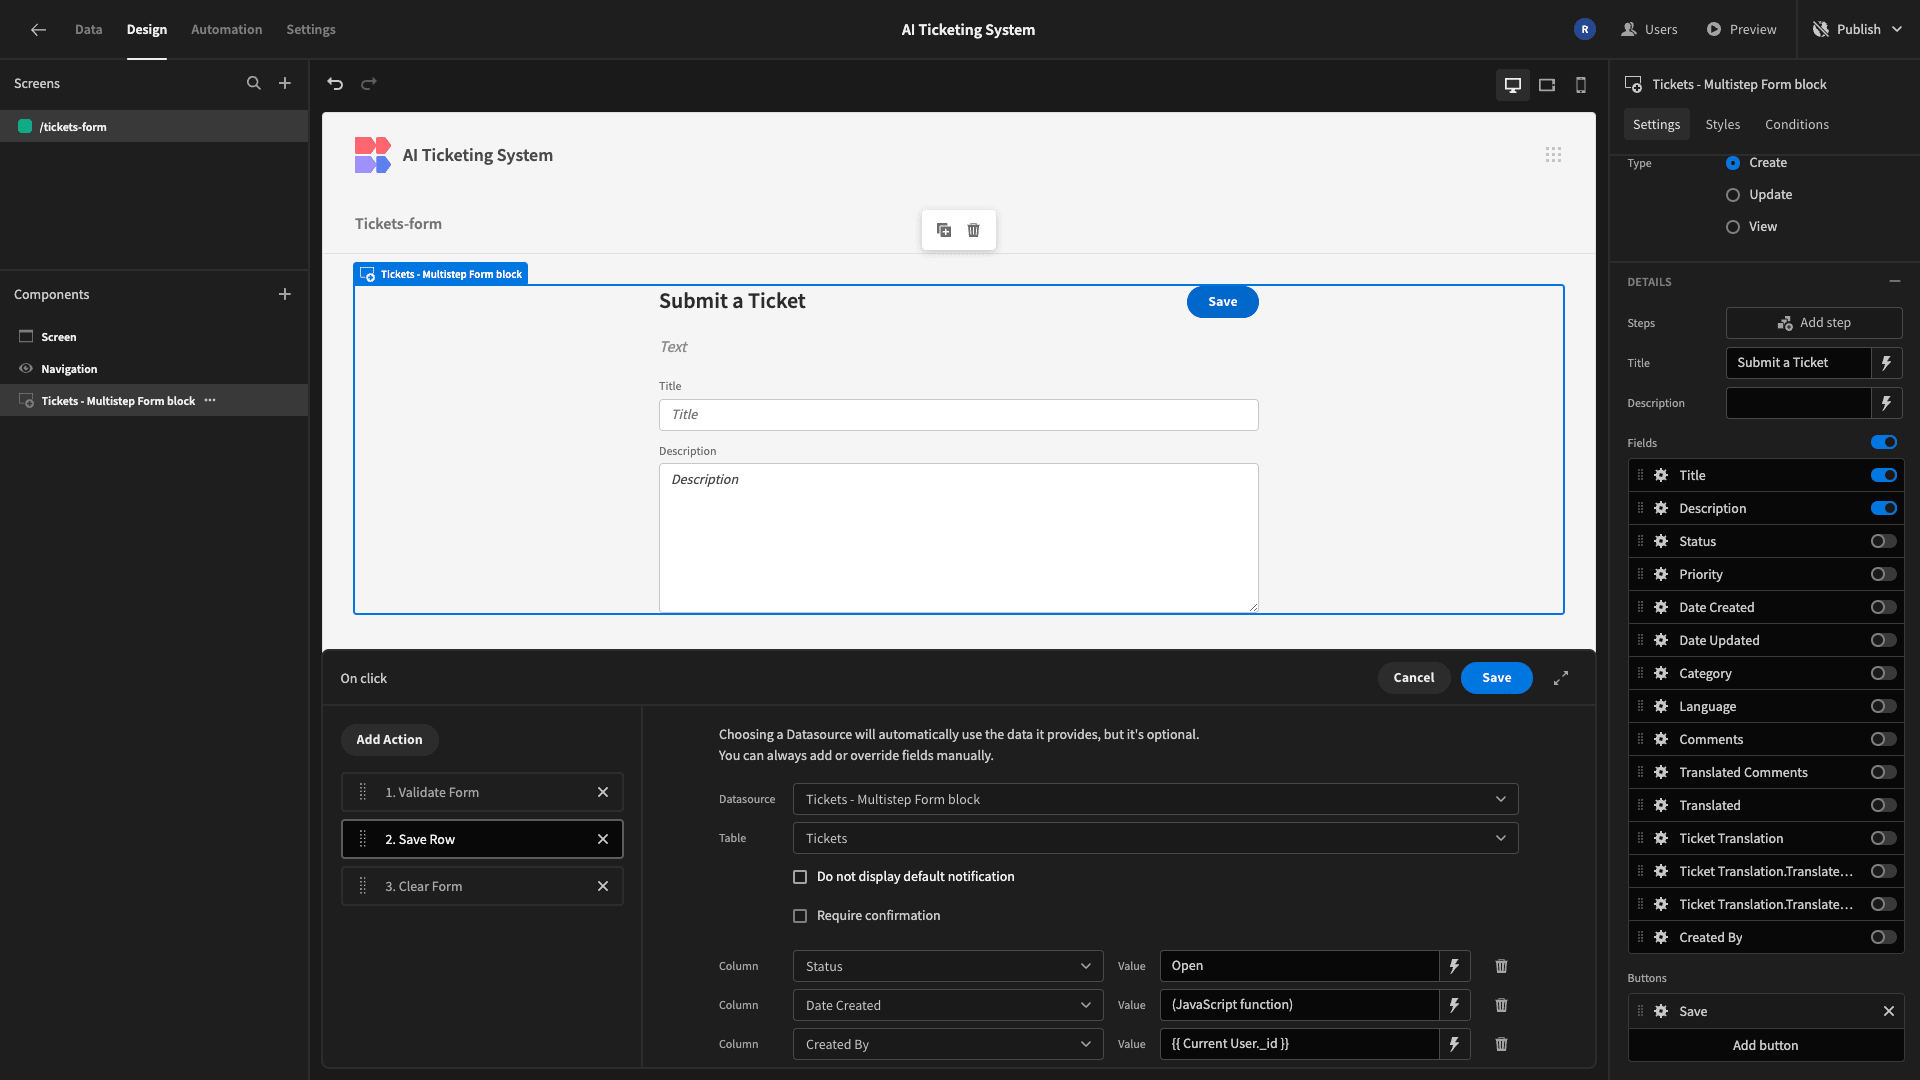Click the Add Action button
The height and width of the screenshot is (1080, 1920).
pyautogui.click(x=390, y=740)
